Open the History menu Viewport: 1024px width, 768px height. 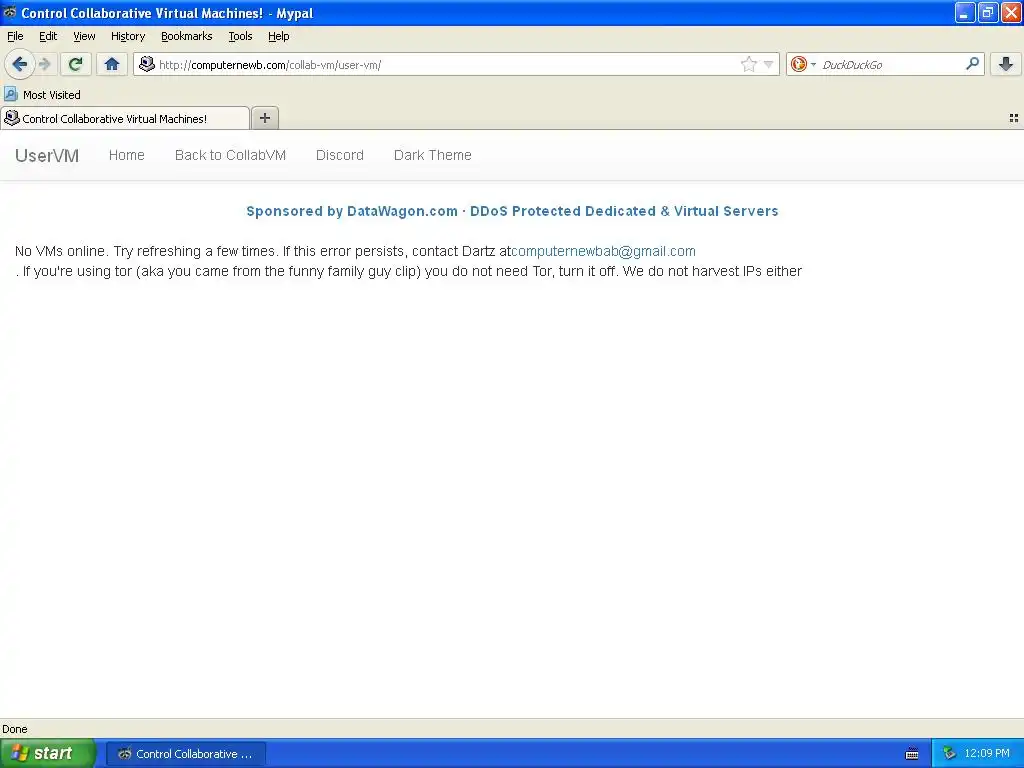point(128,36)
